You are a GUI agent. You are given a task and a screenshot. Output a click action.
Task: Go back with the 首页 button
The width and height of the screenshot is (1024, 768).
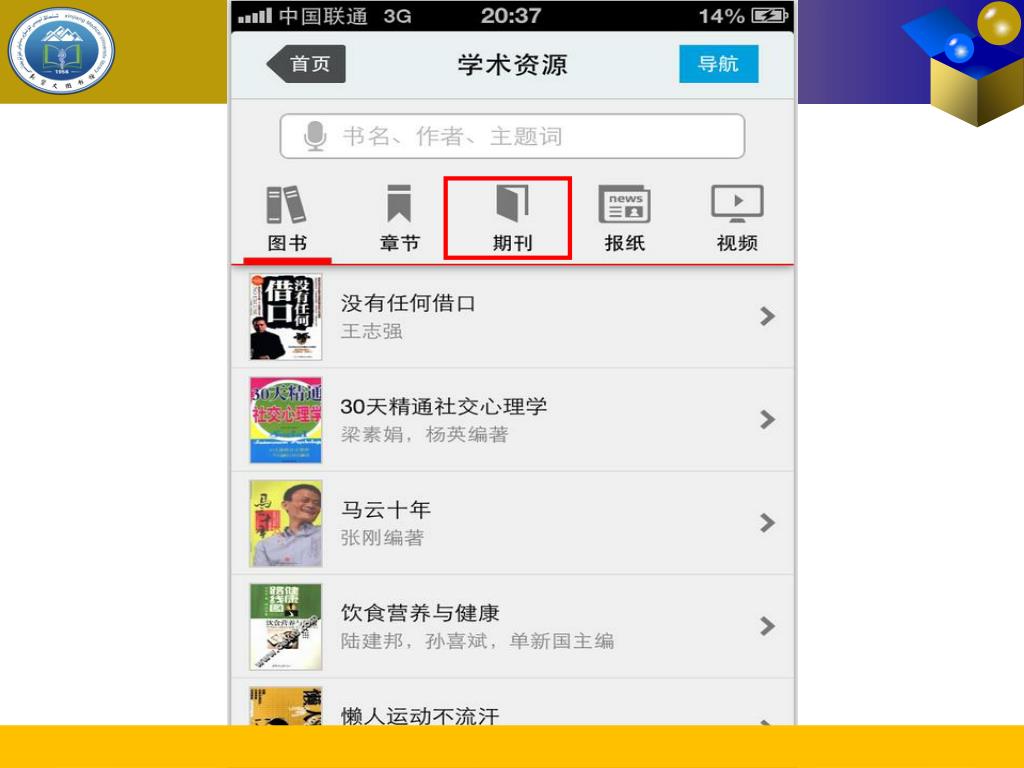pyautogui.click(x=306, y=64)
